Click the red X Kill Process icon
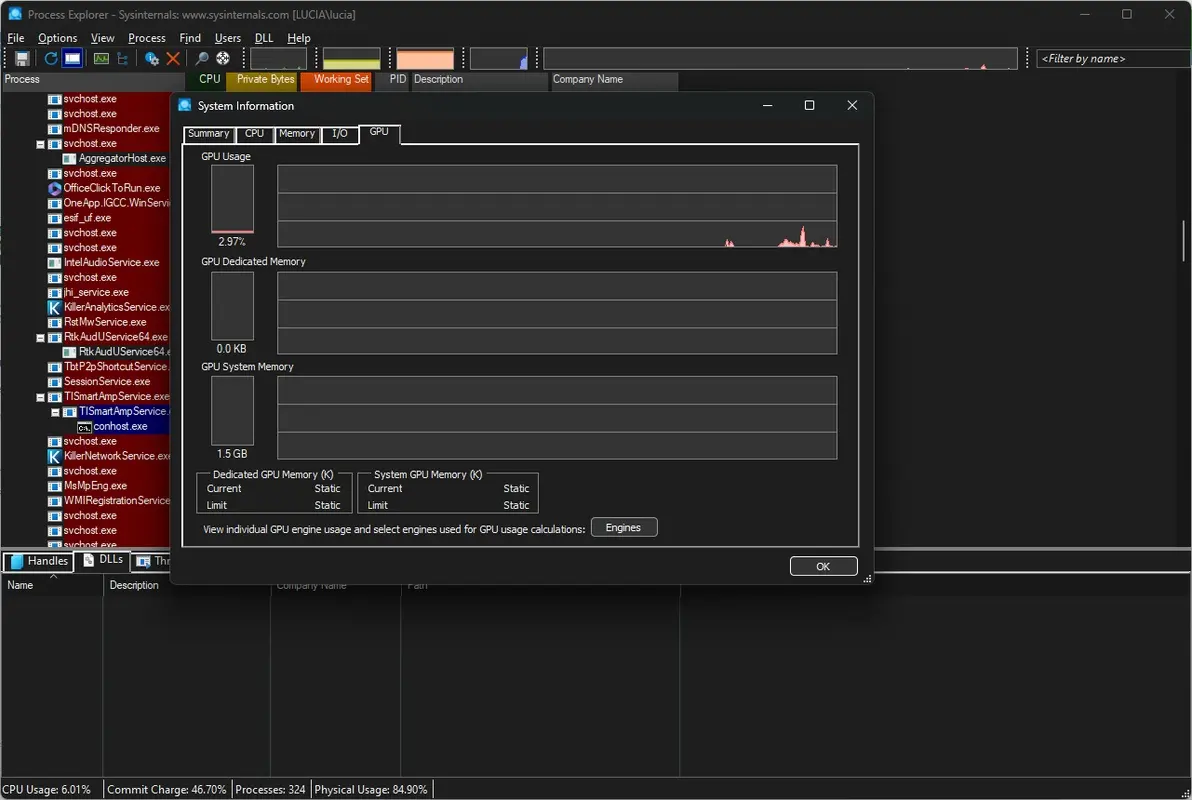Screen dimensions: 1192x800 [x=173, y=59]
